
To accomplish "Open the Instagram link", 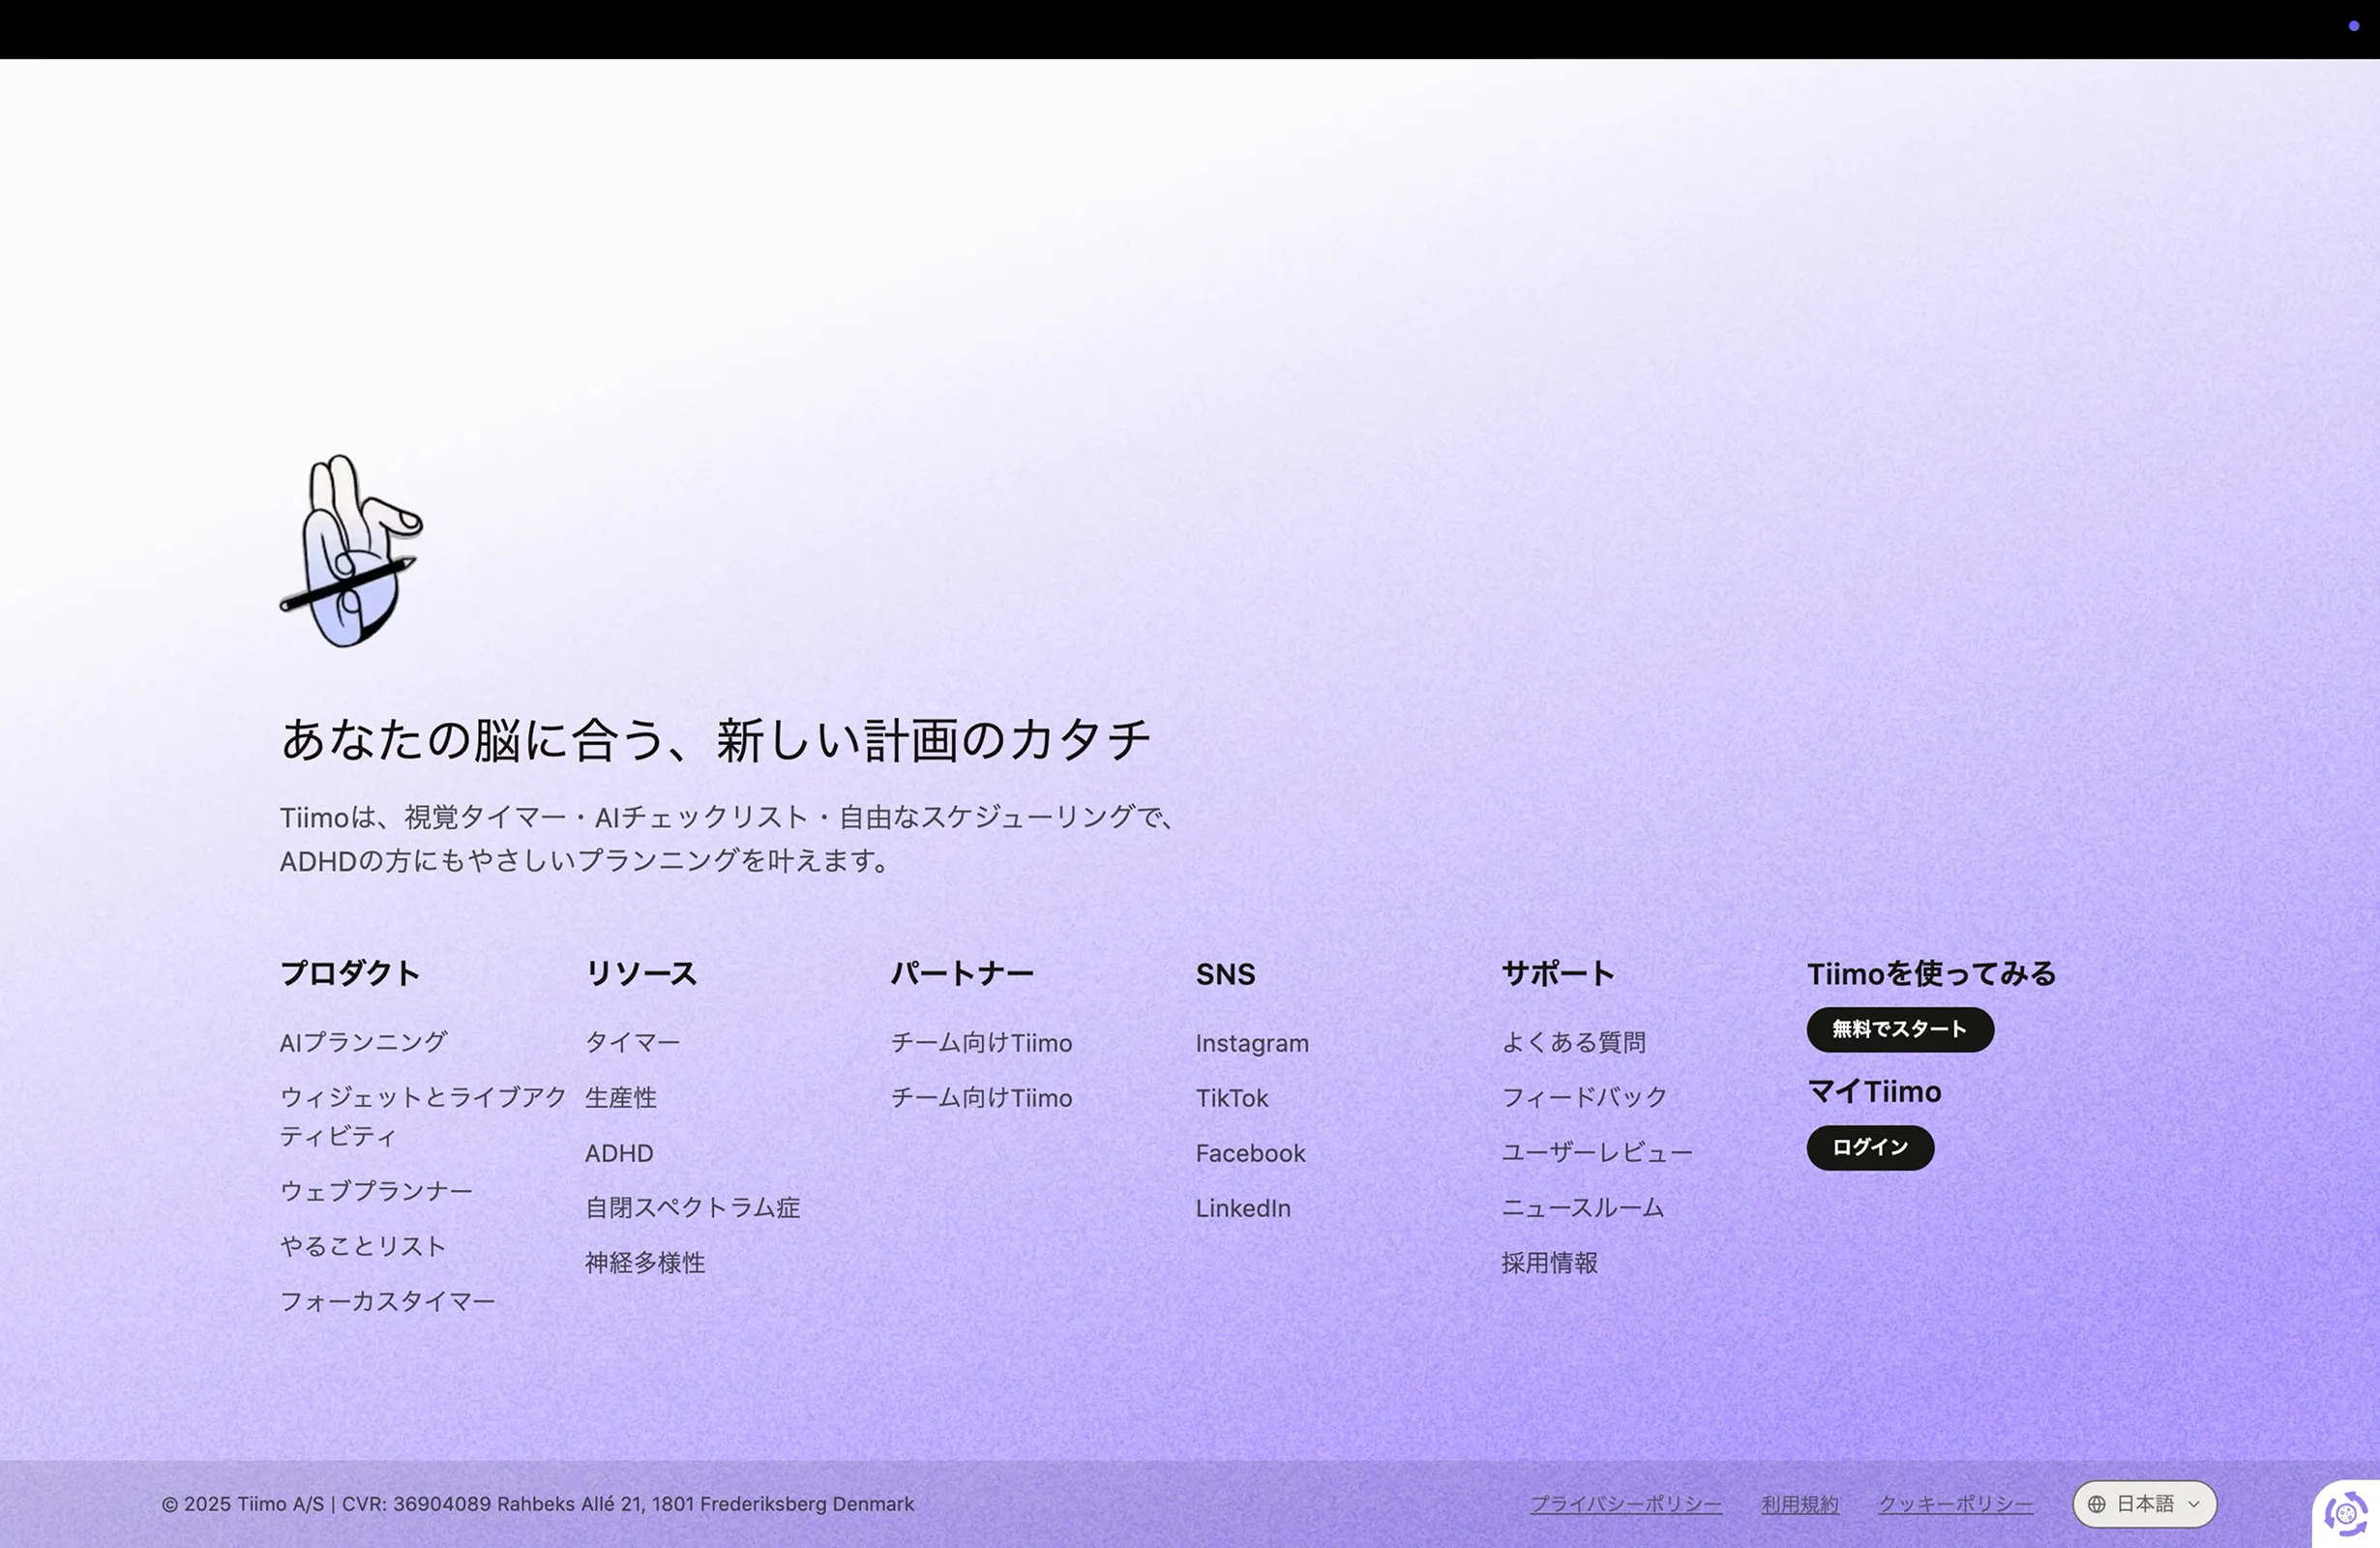I will pos(1252,1043).
